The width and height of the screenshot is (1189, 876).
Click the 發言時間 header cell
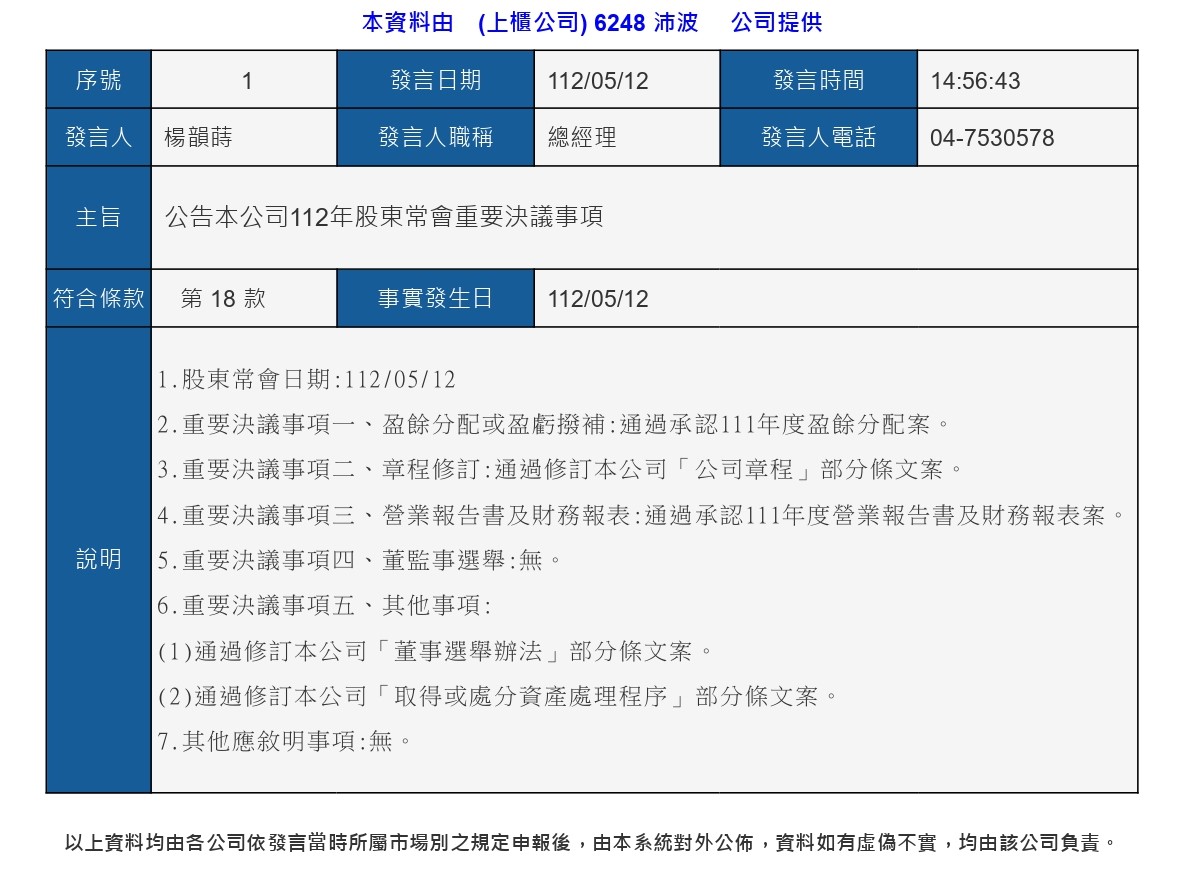point(819,80)
